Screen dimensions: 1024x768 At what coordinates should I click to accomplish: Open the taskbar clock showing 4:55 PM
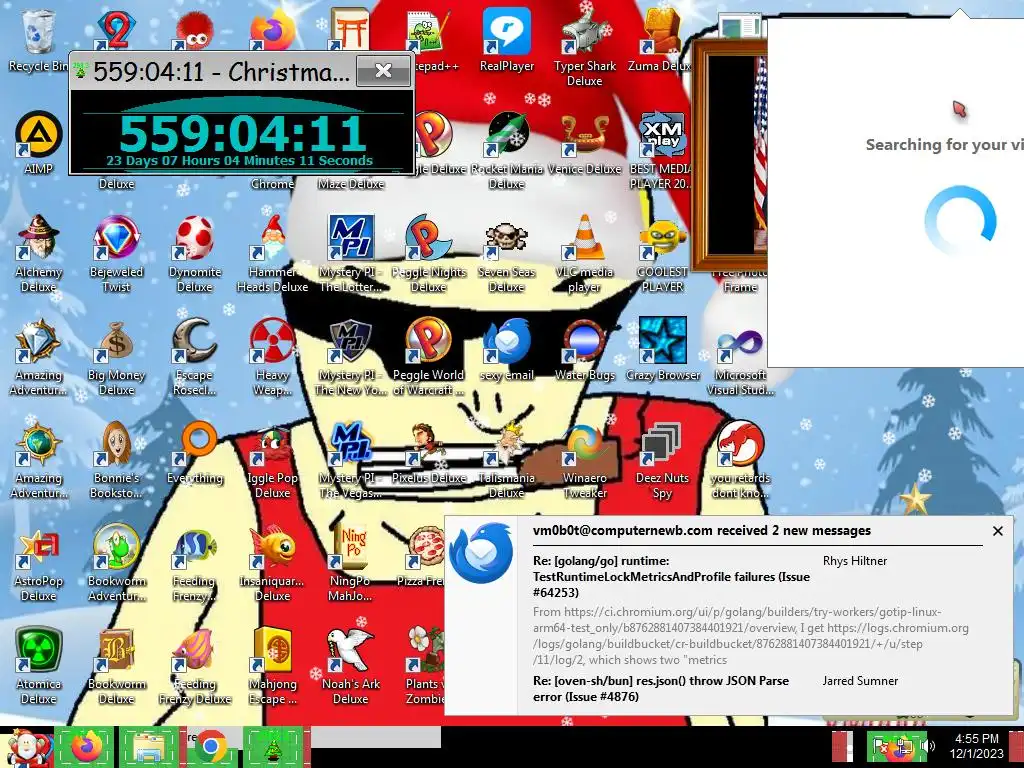(x=976, y=746)
